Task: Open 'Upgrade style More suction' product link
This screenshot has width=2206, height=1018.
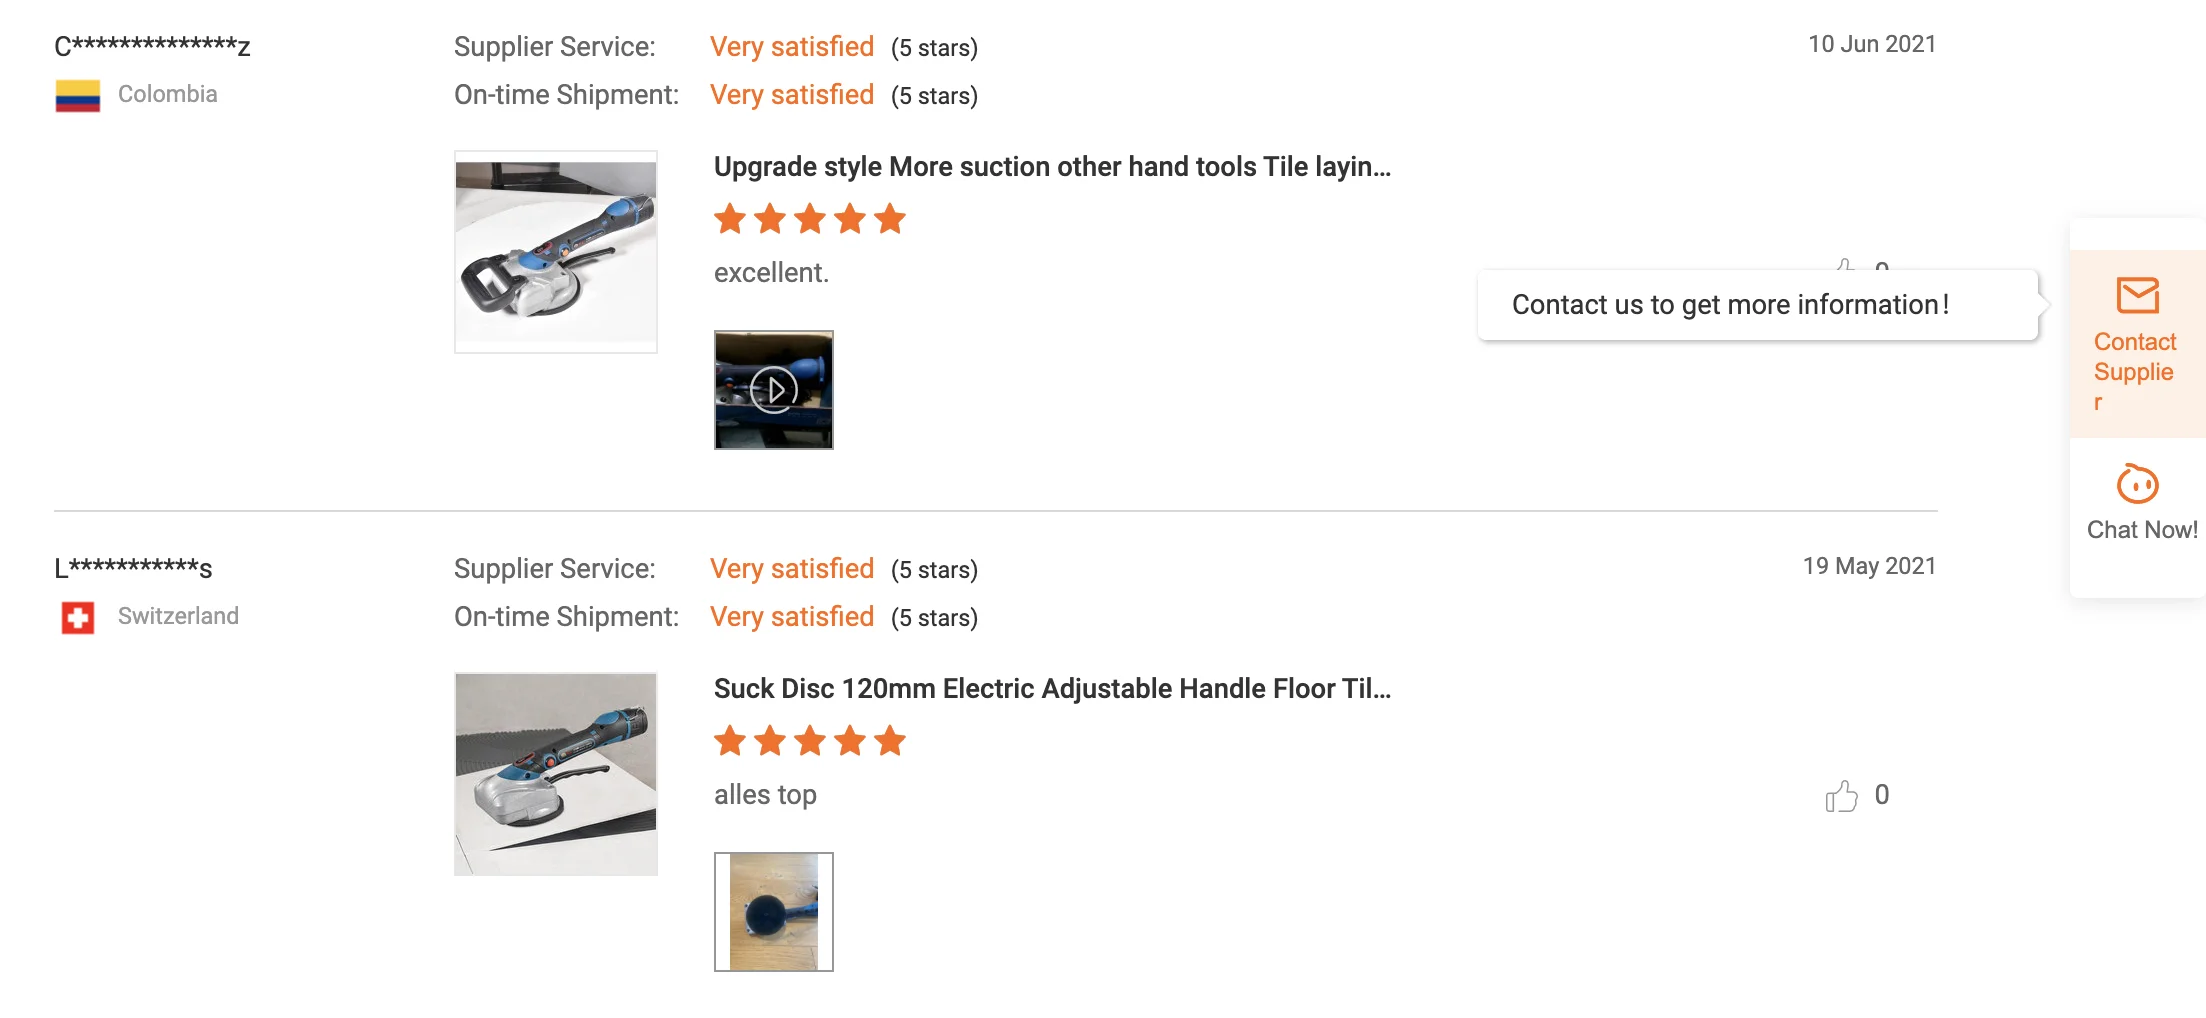Action: click(1052, 167)
